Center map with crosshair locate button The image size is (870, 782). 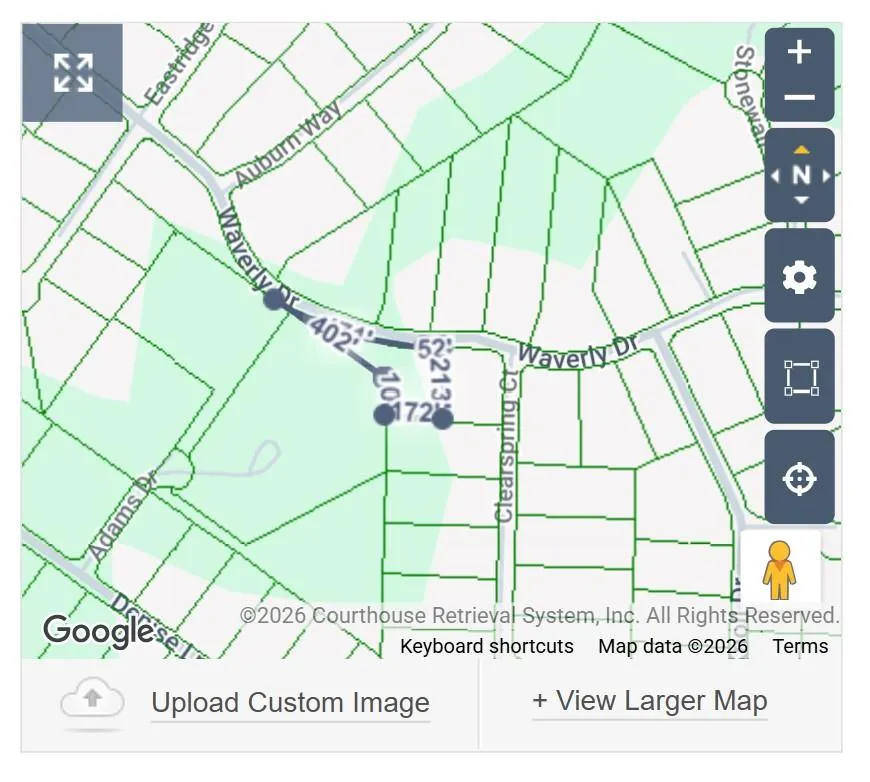799,477
